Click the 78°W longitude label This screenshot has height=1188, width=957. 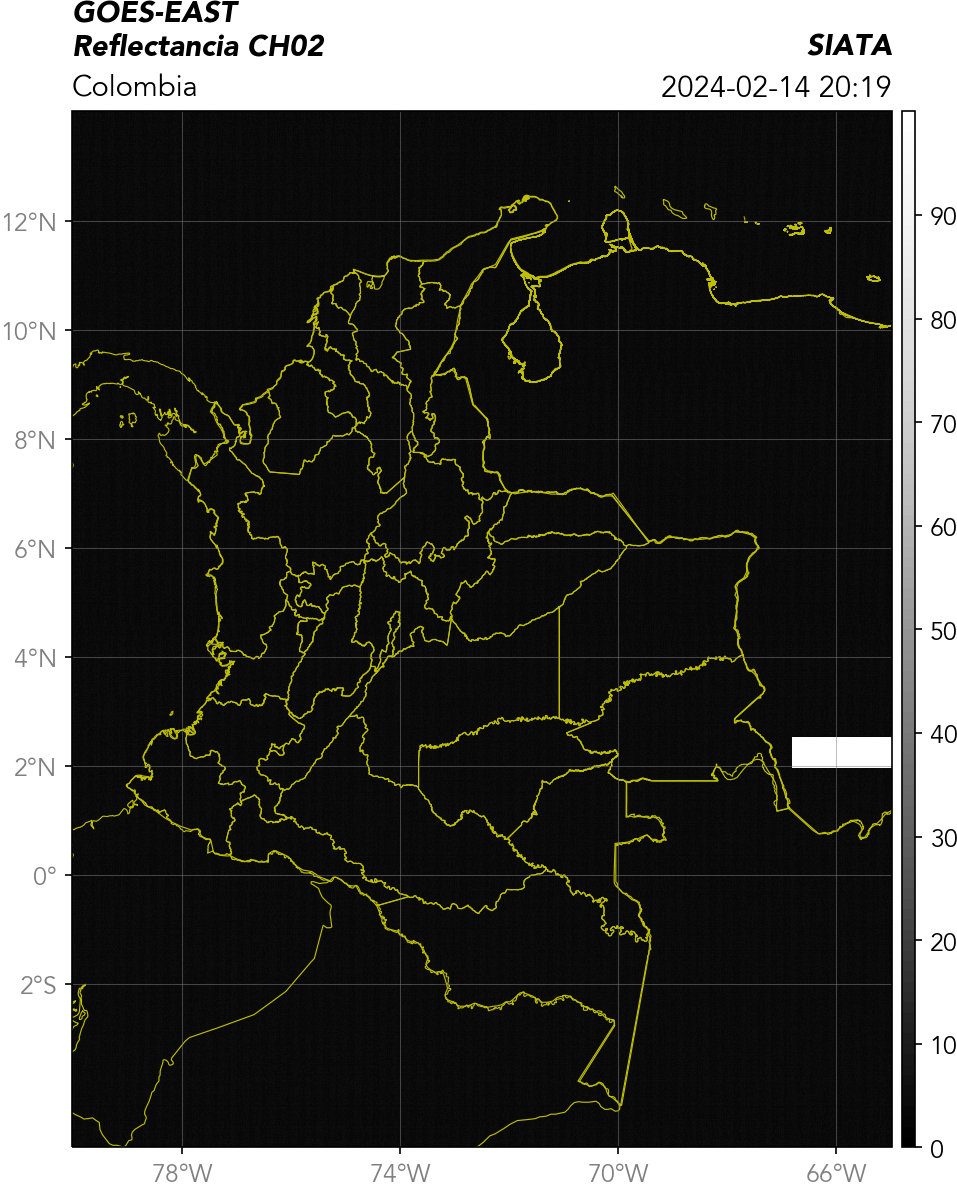pyautogui.click(x=182, y=1173)
